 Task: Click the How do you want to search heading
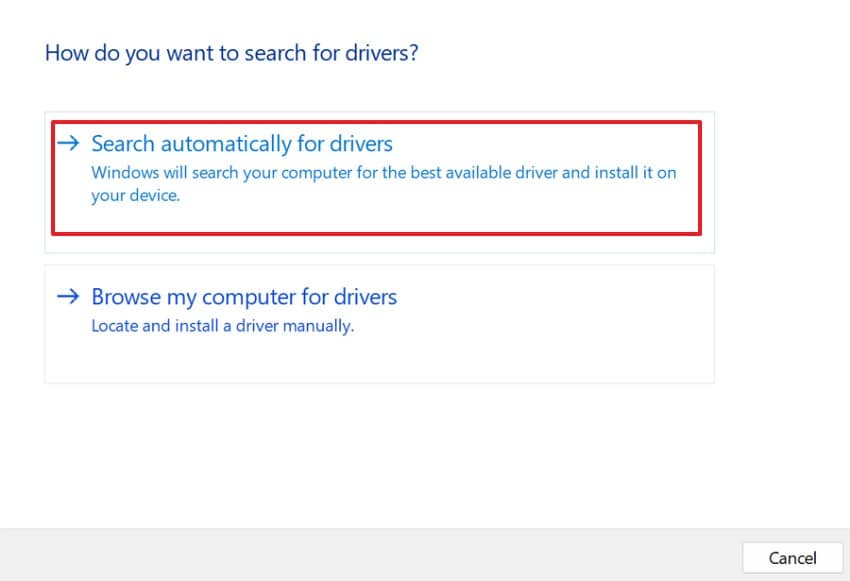(231, 52)
